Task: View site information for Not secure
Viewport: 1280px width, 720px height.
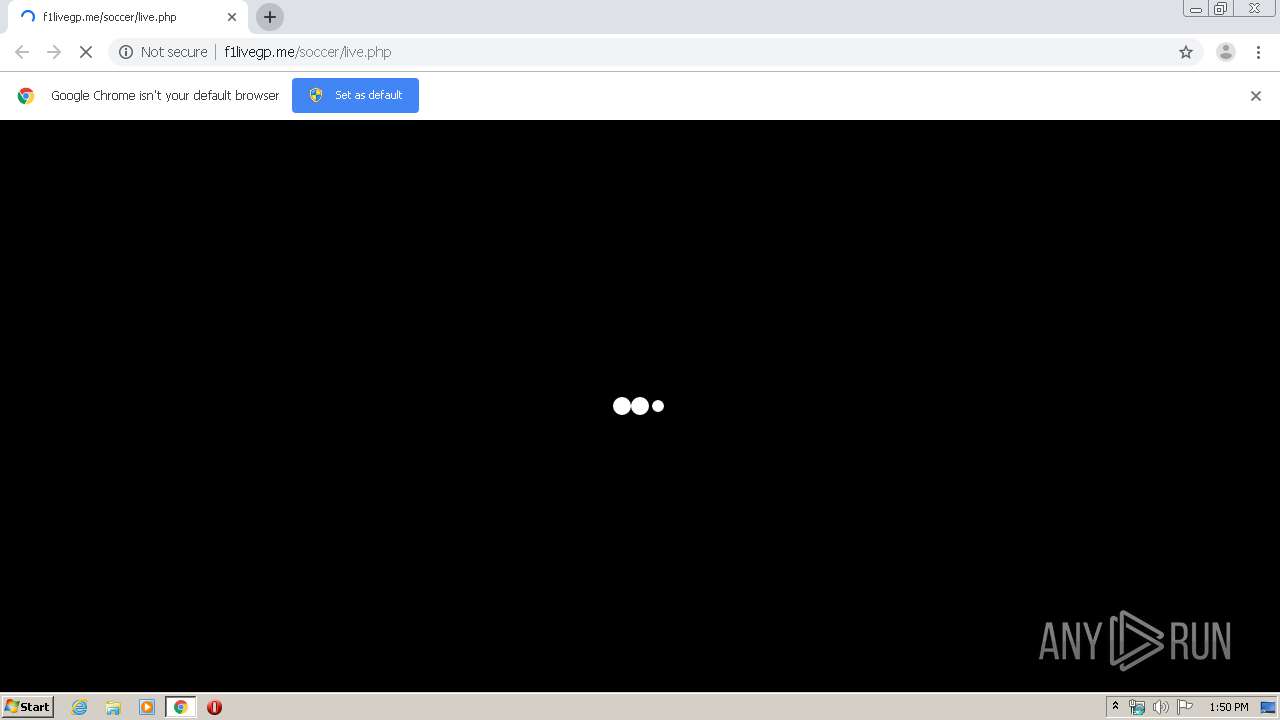Action: point(163,52)
